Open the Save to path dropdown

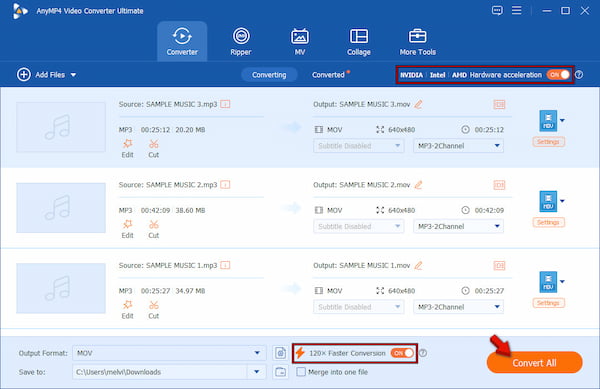(256, 372)
